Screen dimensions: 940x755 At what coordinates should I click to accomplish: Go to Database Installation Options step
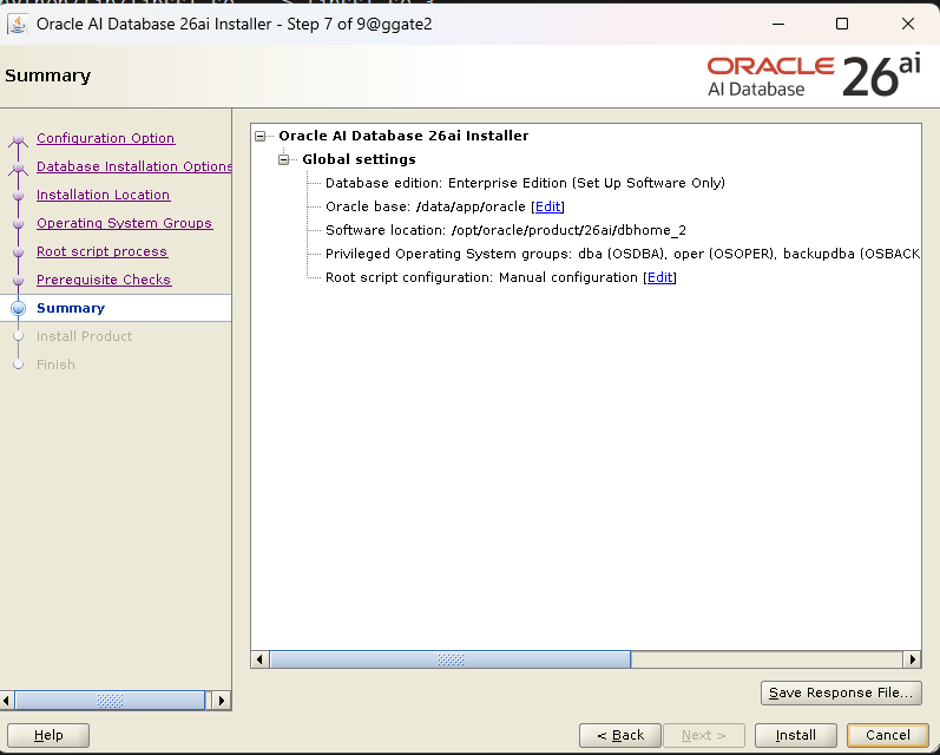pos(134,166)
